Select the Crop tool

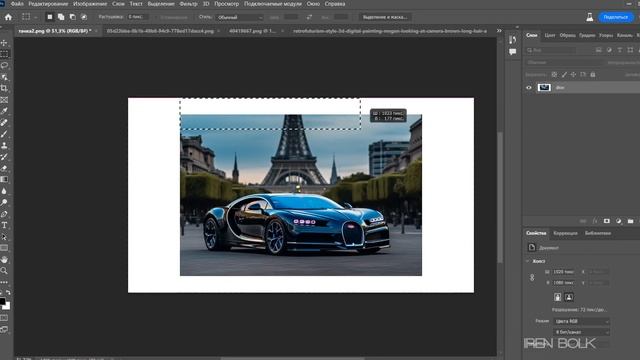pos(4,88)
